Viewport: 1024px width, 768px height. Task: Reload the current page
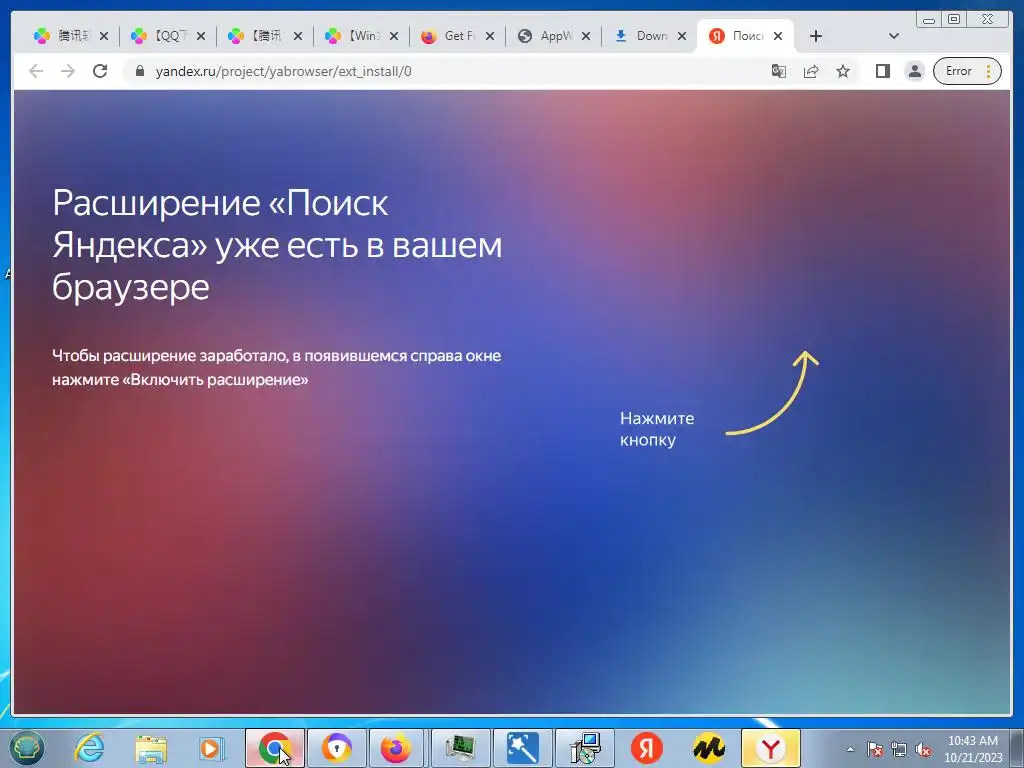pos(100,71)
